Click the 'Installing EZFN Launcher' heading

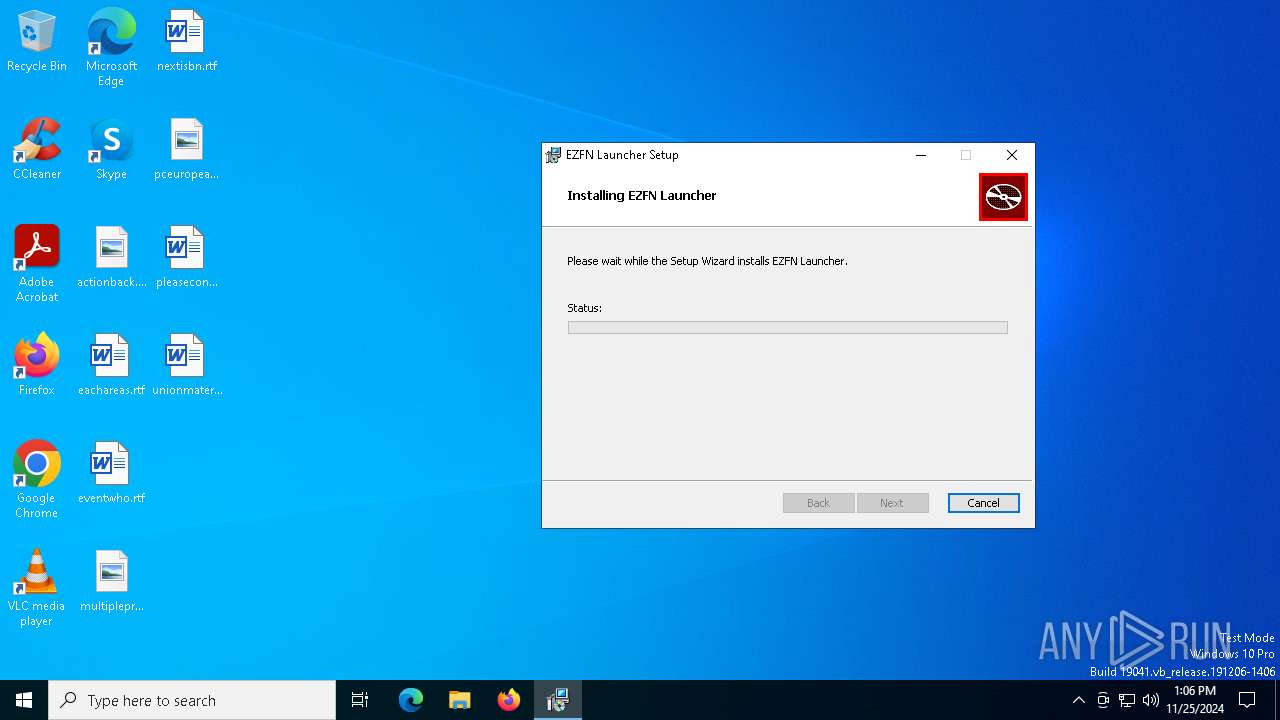coord(642,195)
